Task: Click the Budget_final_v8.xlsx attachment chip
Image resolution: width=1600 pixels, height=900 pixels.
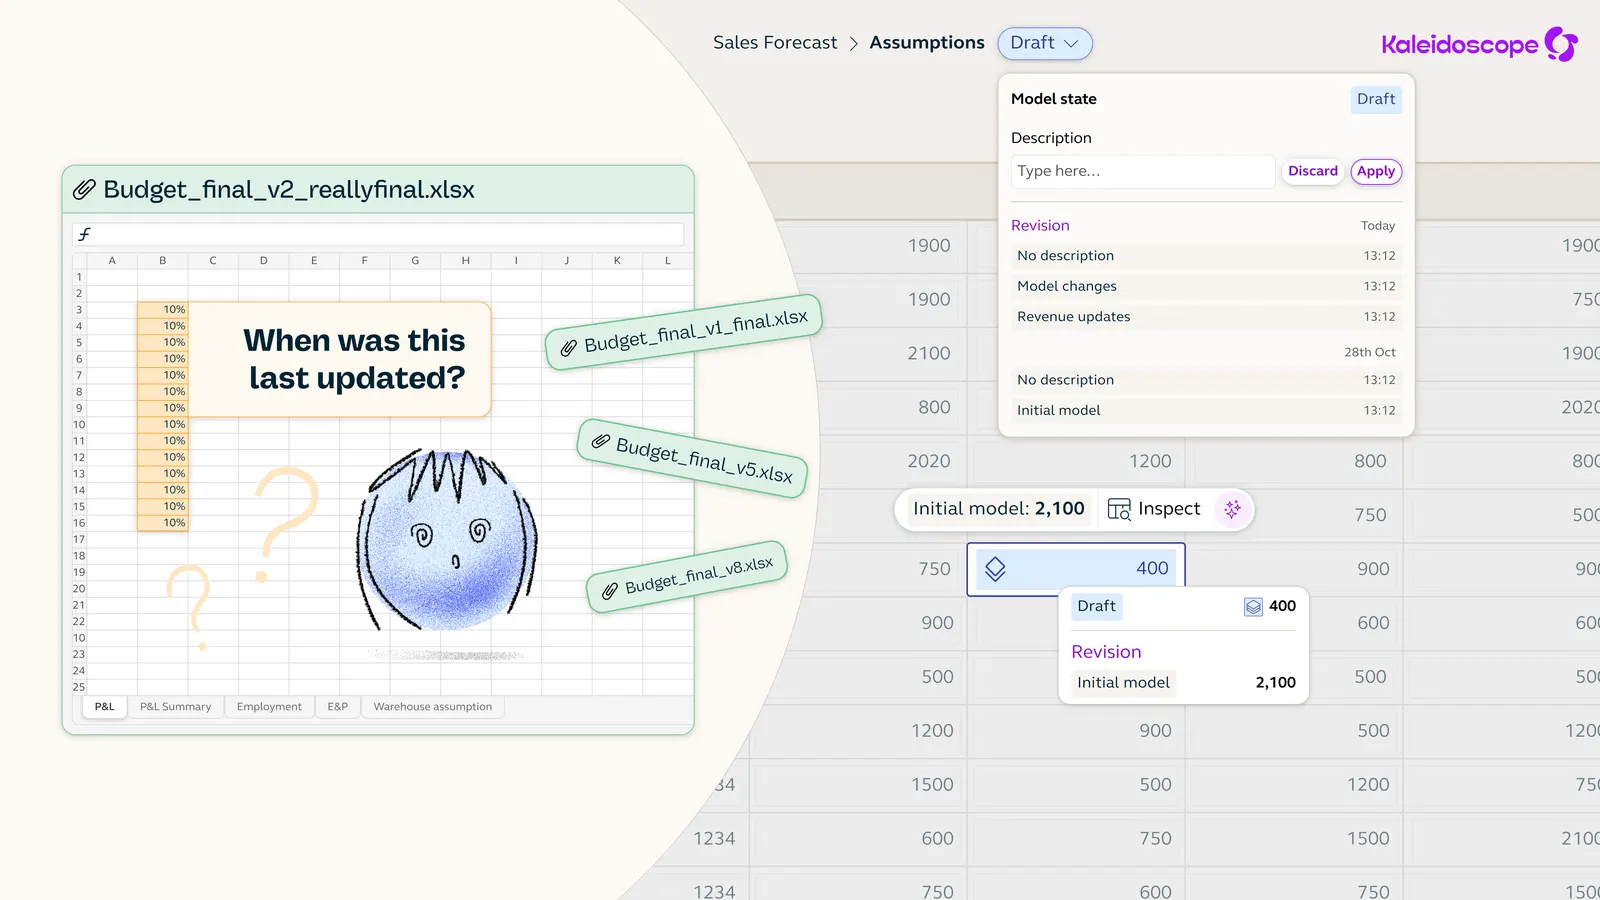Action: 687,577
